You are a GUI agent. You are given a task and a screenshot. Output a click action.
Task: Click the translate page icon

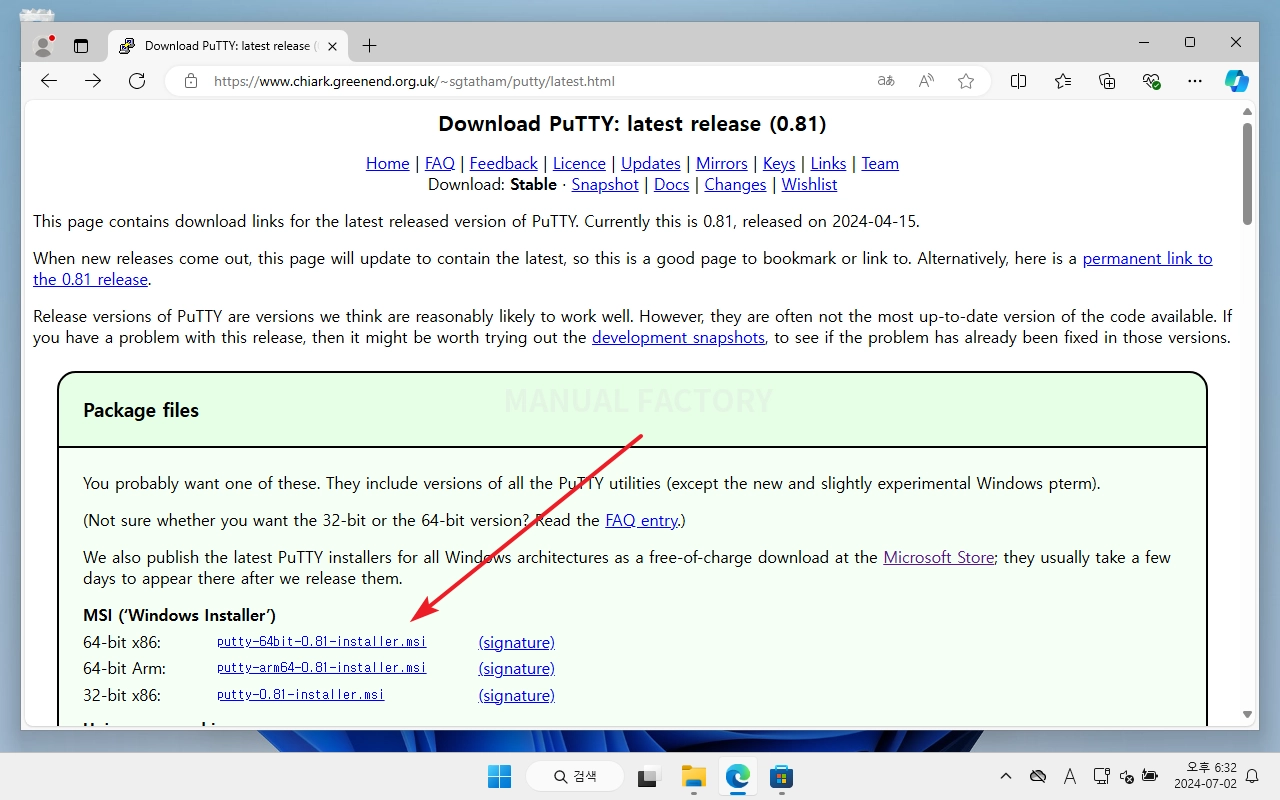[x=886, y=81]
